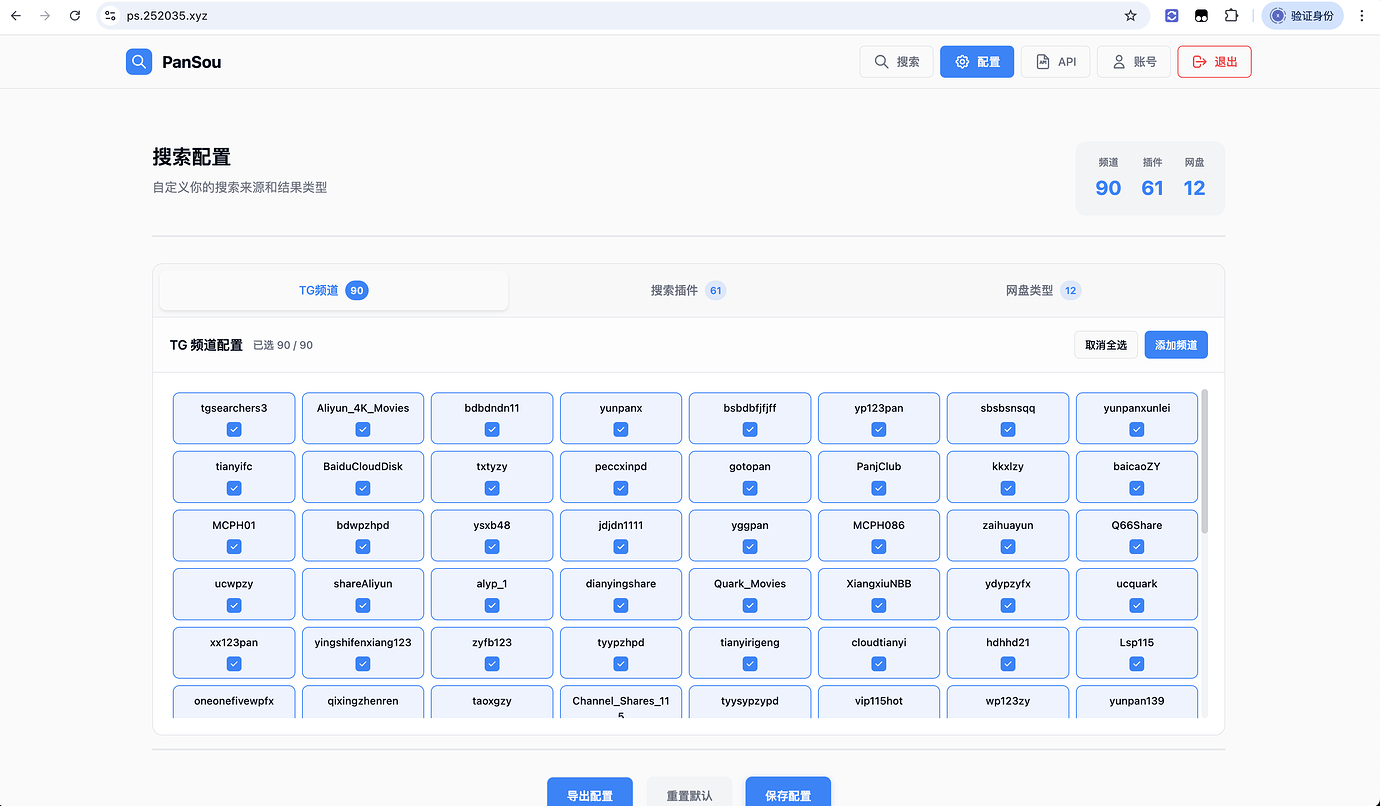Viewport: 1380px width, 806px height.
Task: Click 导出配置 export config button
Action: pyautogui.click(x=590, y=792)
